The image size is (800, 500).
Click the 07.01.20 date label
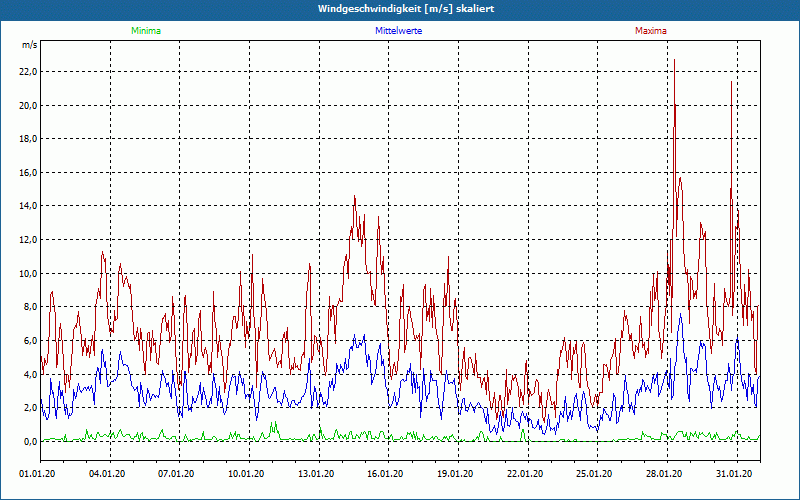(x=176, y=474)
